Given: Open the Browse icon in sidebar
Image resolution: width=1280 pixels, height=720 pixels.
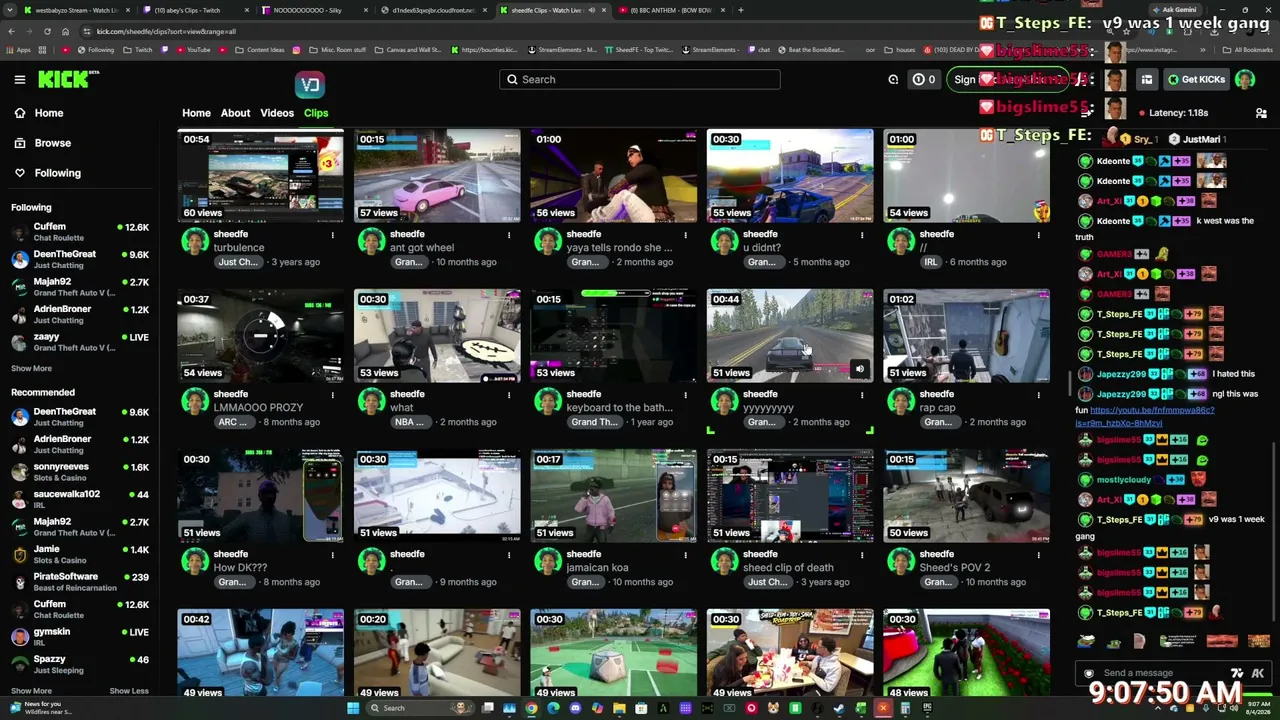Looking at the screenshot, I should (x=19, y=143).
